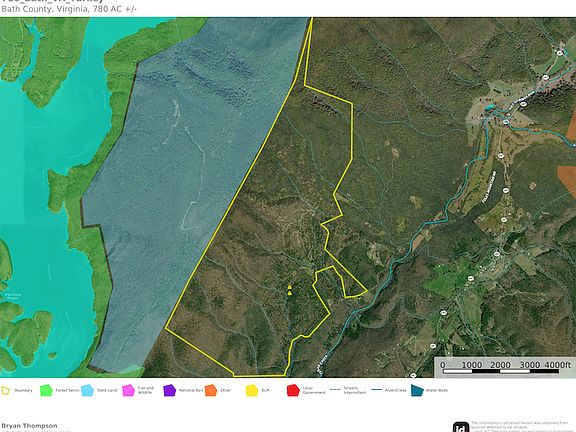The image size is (576, 432).
Task: Click the black 'id' logo icon
Action: point(461,427)
